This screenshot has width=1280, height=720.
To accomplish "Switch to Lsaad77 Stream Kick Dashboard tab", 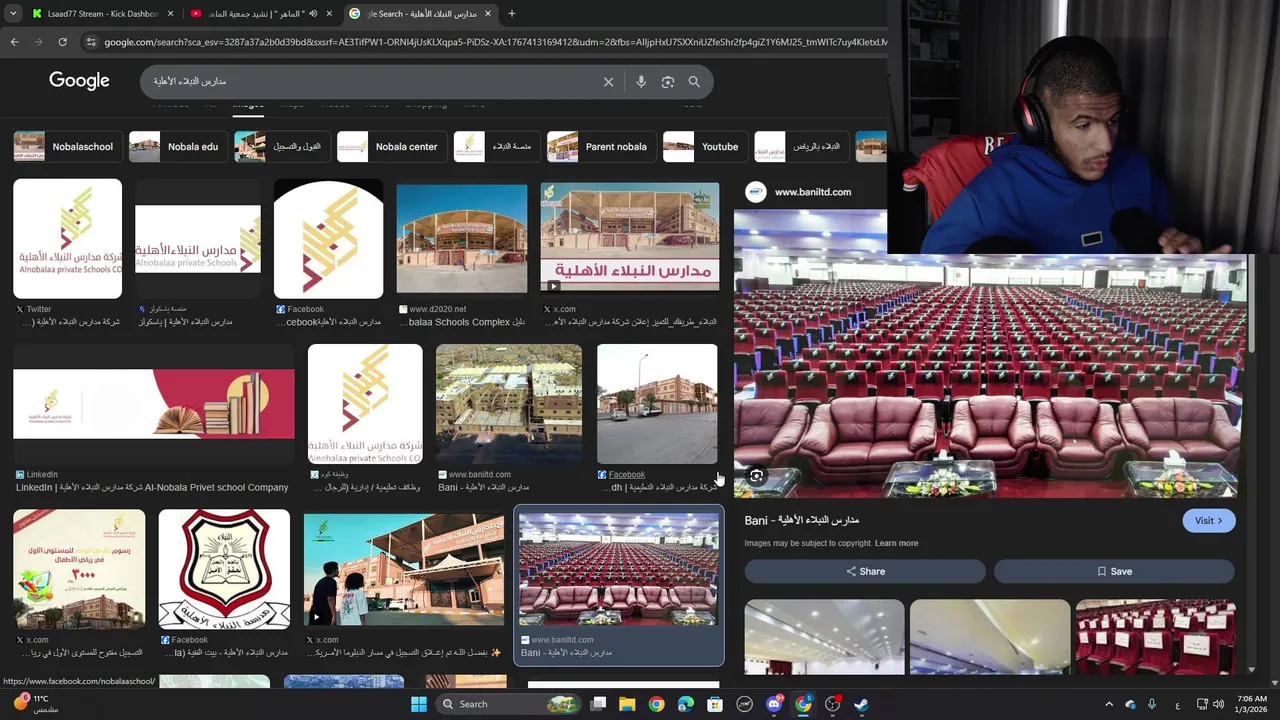I will pyautogui.click(x=102, y=14).
